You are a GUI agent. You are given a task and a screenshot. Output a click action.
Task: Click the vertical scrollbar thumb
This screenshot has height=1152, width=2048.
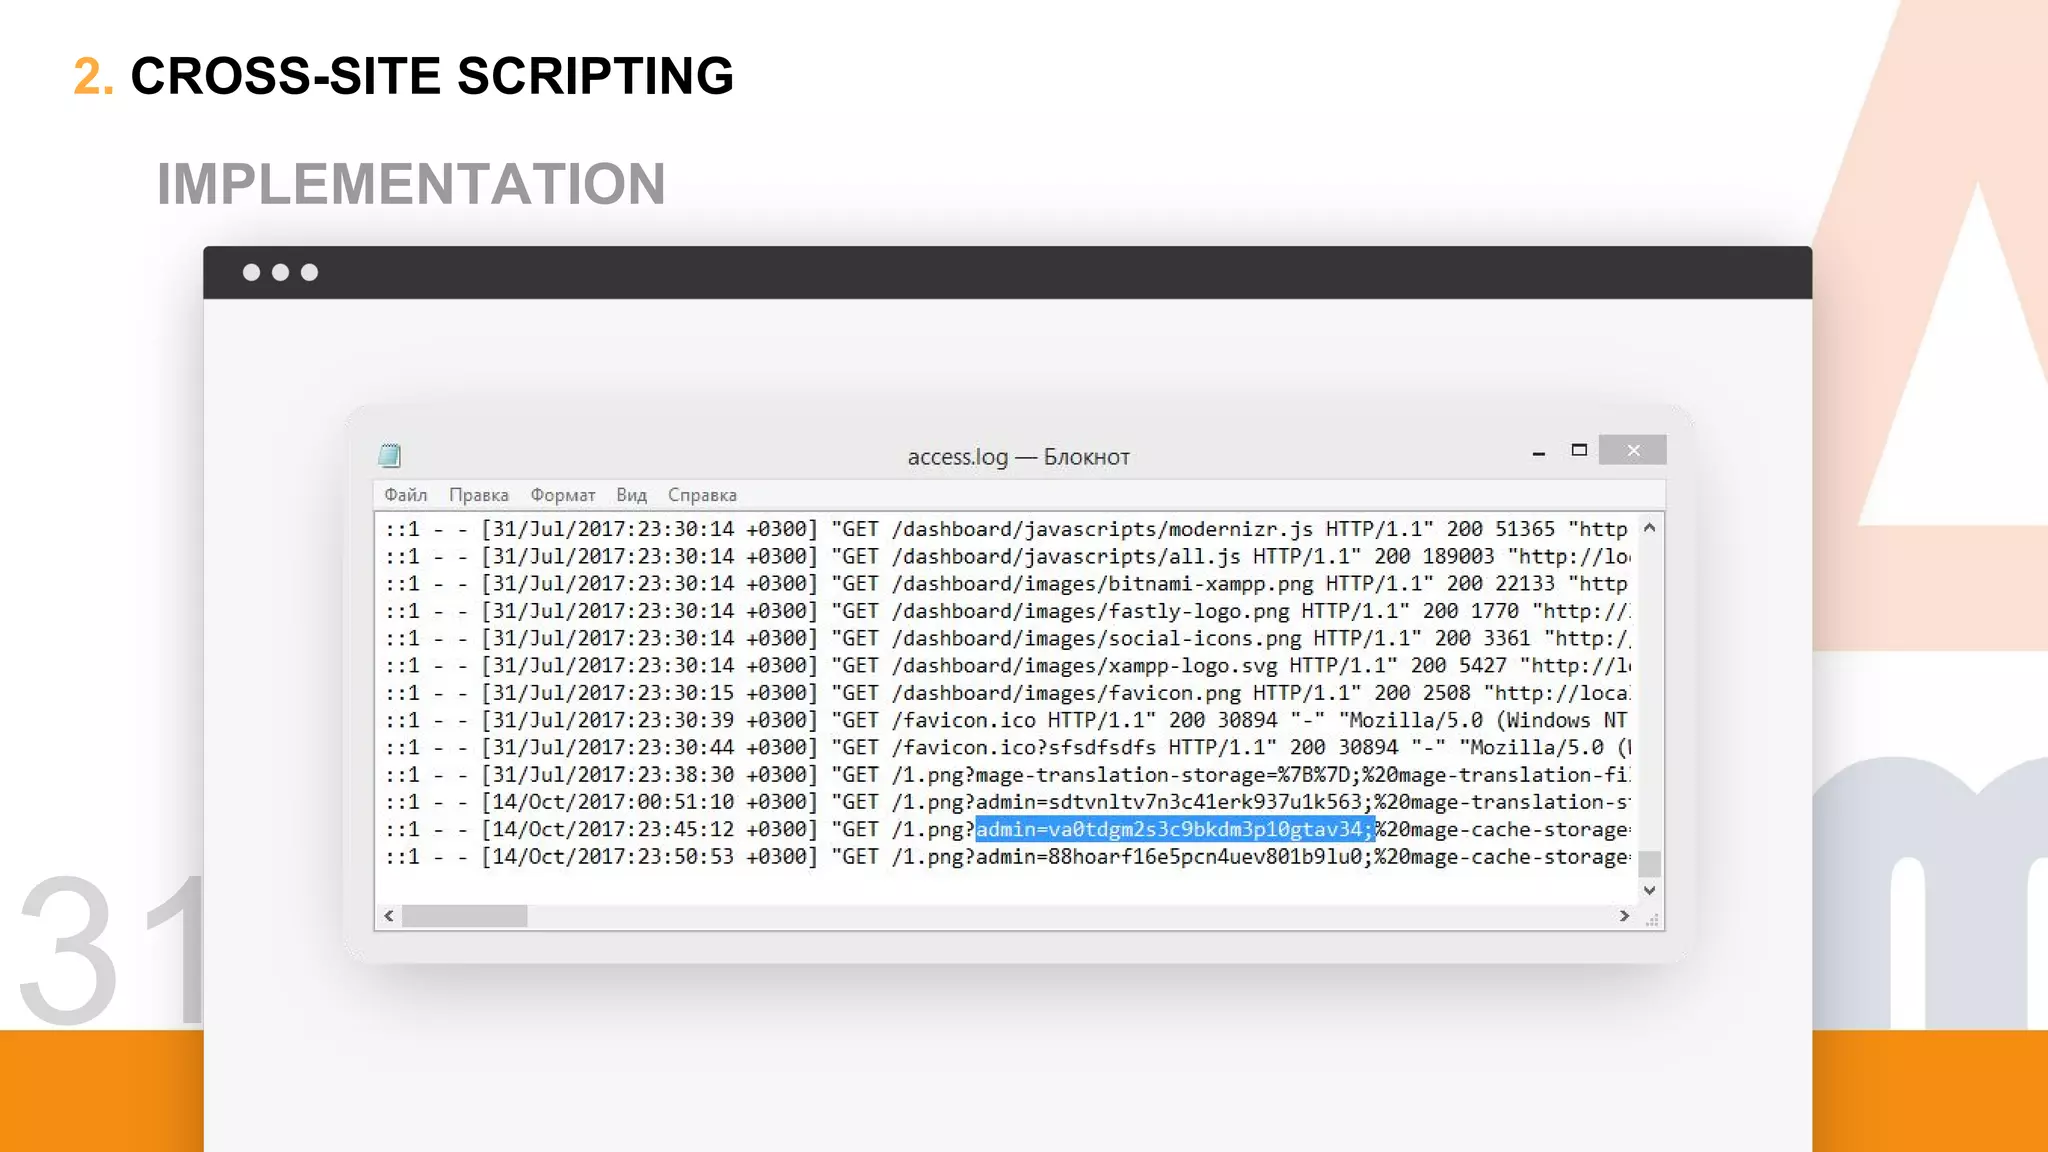(x=1649, y=863)
